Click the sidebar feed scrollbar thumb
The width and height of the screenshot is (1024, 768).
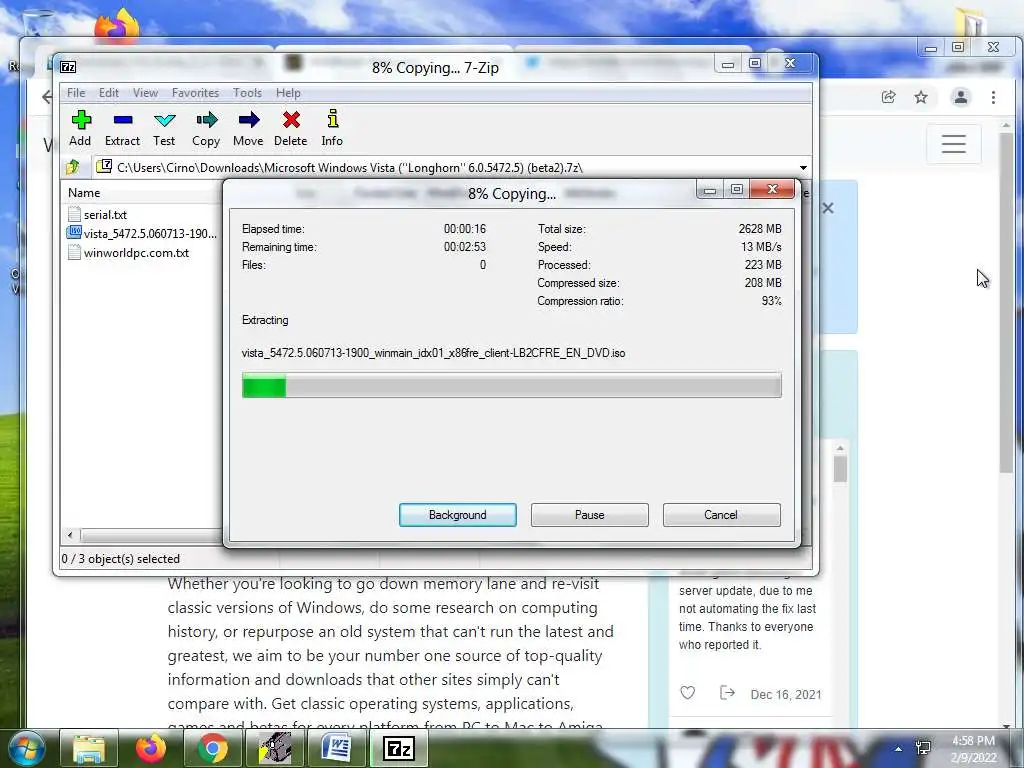840,469
